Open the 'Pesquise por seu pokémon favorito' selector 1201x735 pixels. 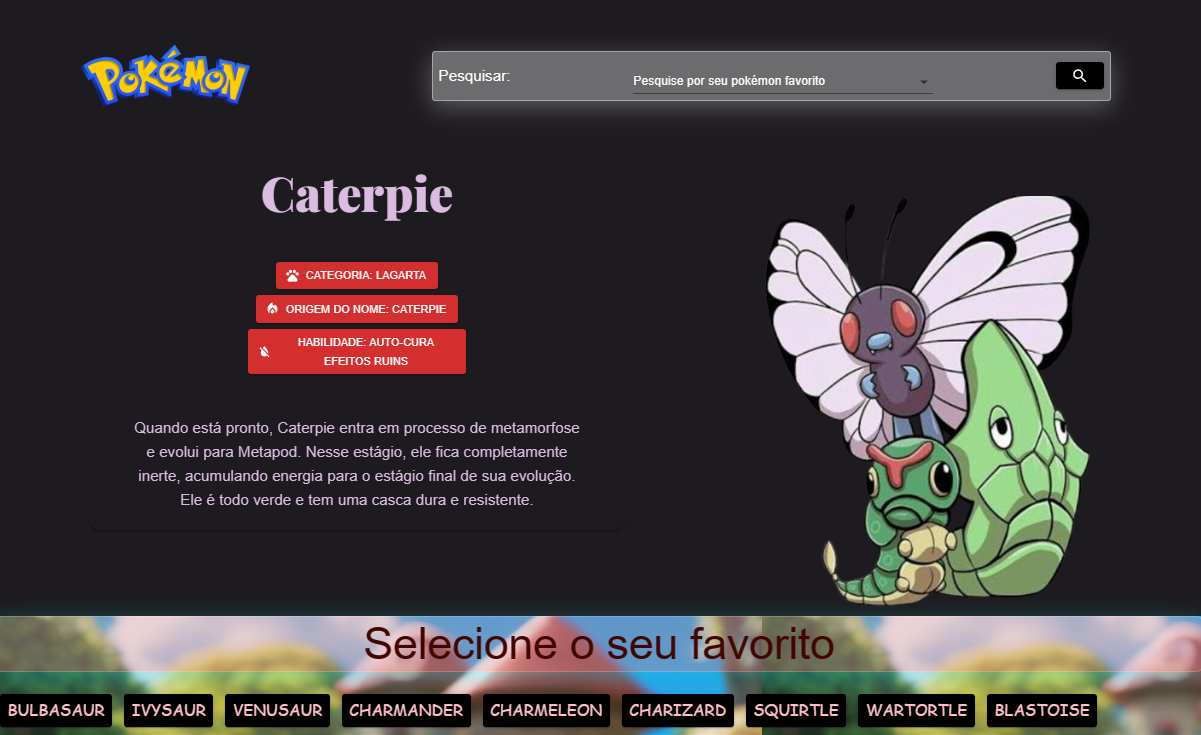click(x=781, y=80)
